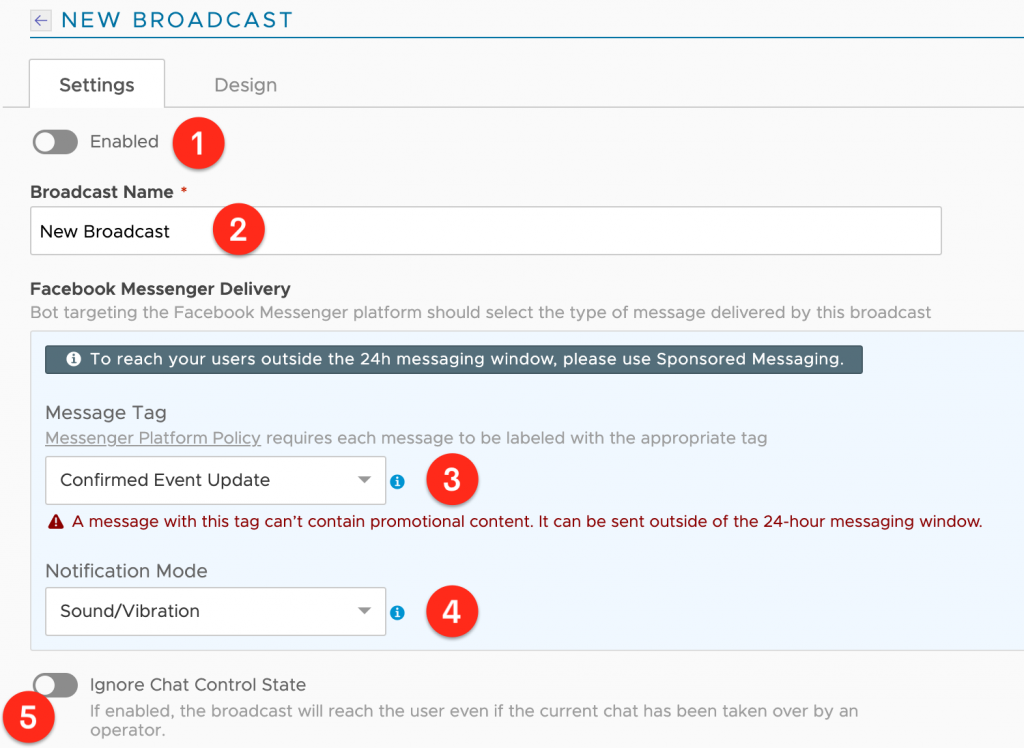
Task: Click the Enabled label text
Action: (x=124, y=142)
